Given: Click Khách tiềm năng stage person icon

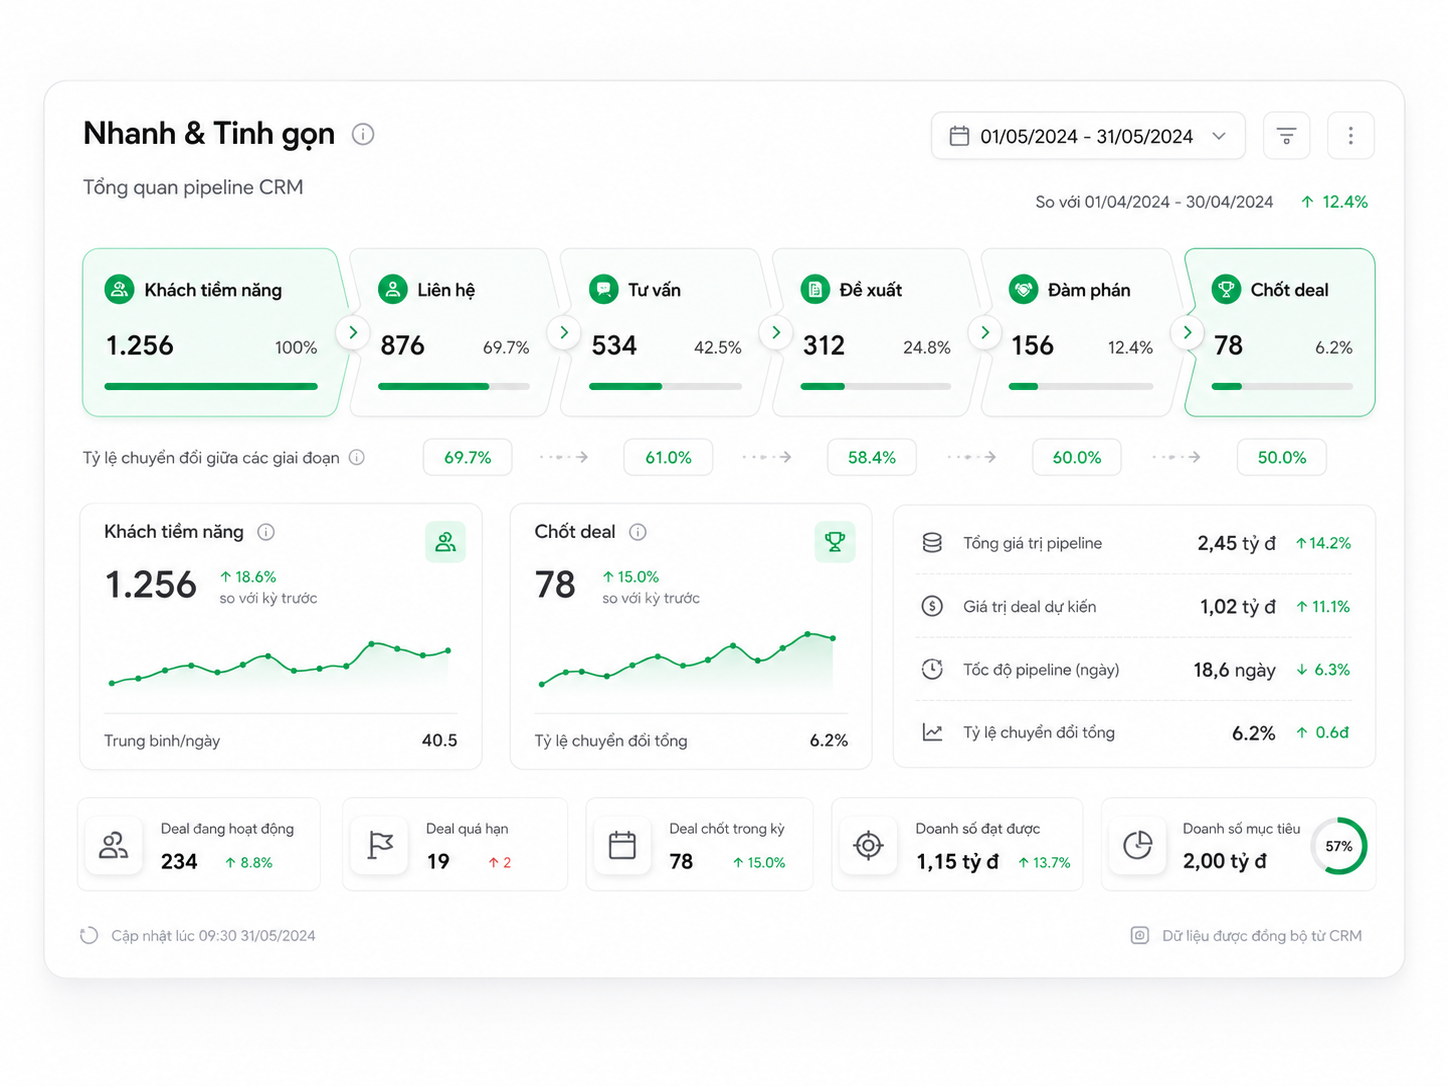Looking at the screenshot, I should (119, 290).
